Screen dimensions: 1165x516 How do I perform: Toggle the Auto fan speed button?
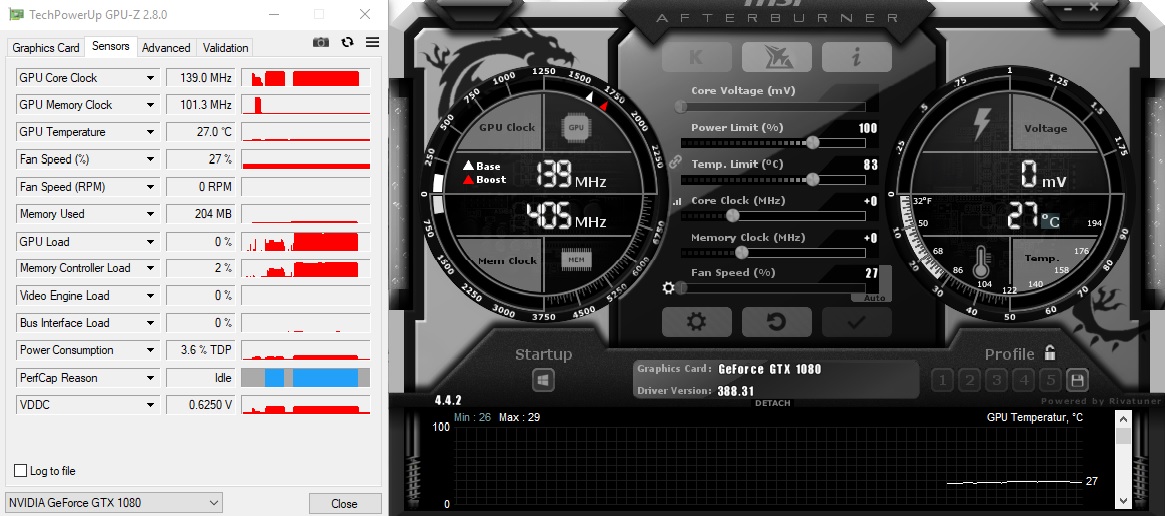(874, 297)
